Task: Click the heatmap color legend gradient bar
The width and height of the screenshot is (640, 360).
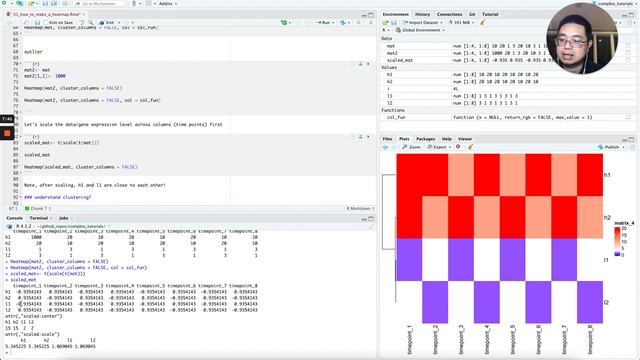Action: coord(617,242)
